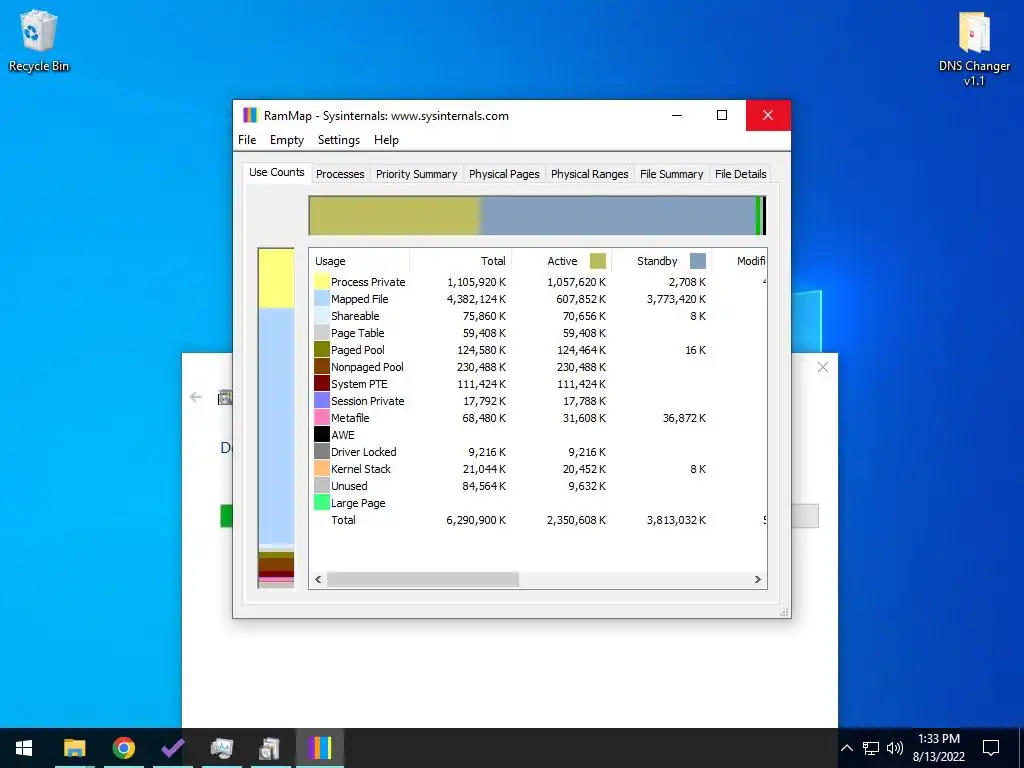Click the AWE black swatch

322,435
